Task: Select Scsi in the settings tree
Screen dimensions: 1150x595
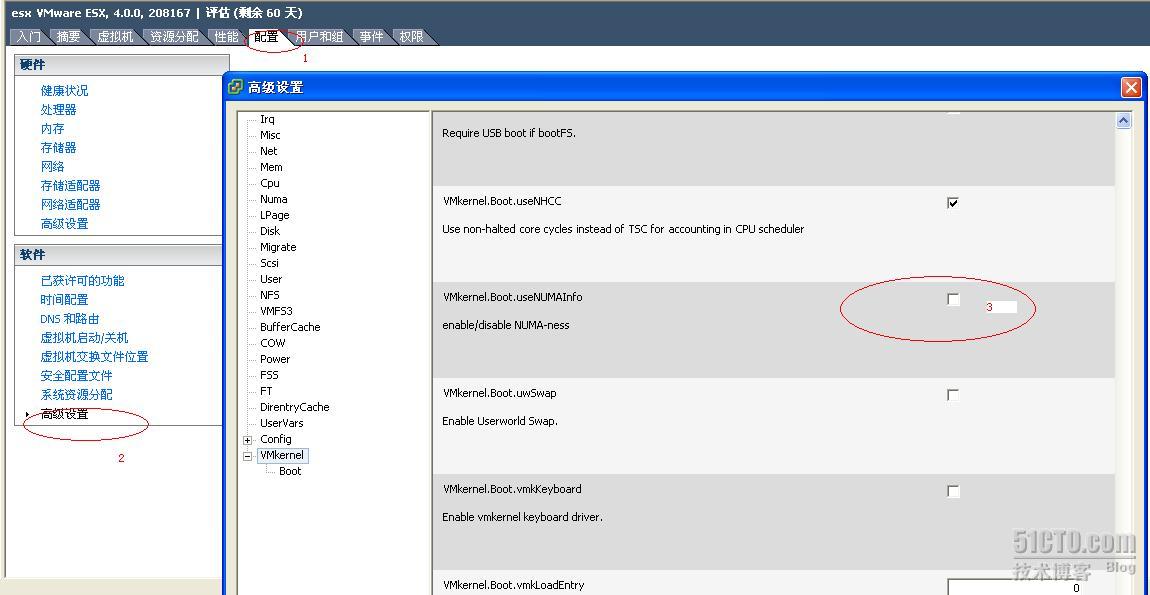Action: (269, 263)
